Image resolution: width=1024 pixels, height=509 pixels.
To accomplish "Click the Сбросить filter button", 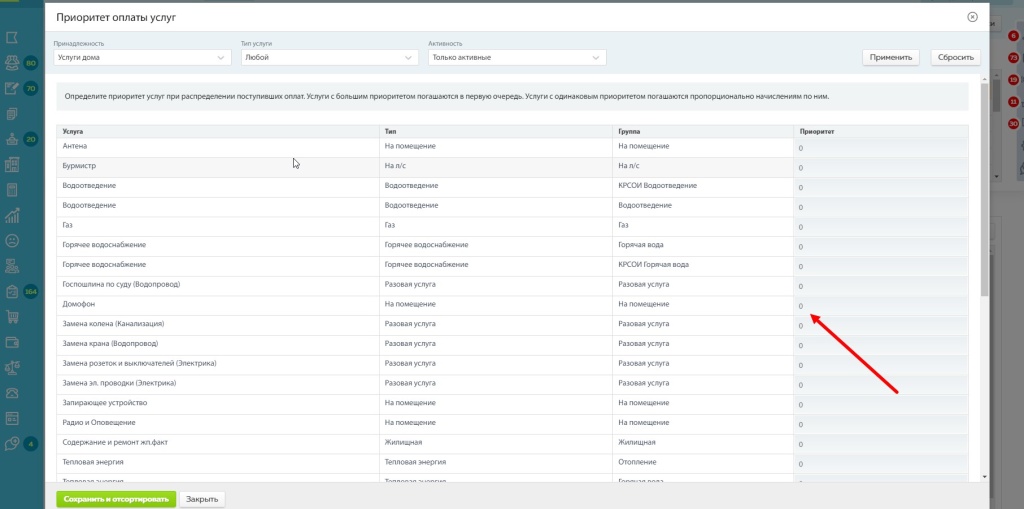I will pos(956,57).
